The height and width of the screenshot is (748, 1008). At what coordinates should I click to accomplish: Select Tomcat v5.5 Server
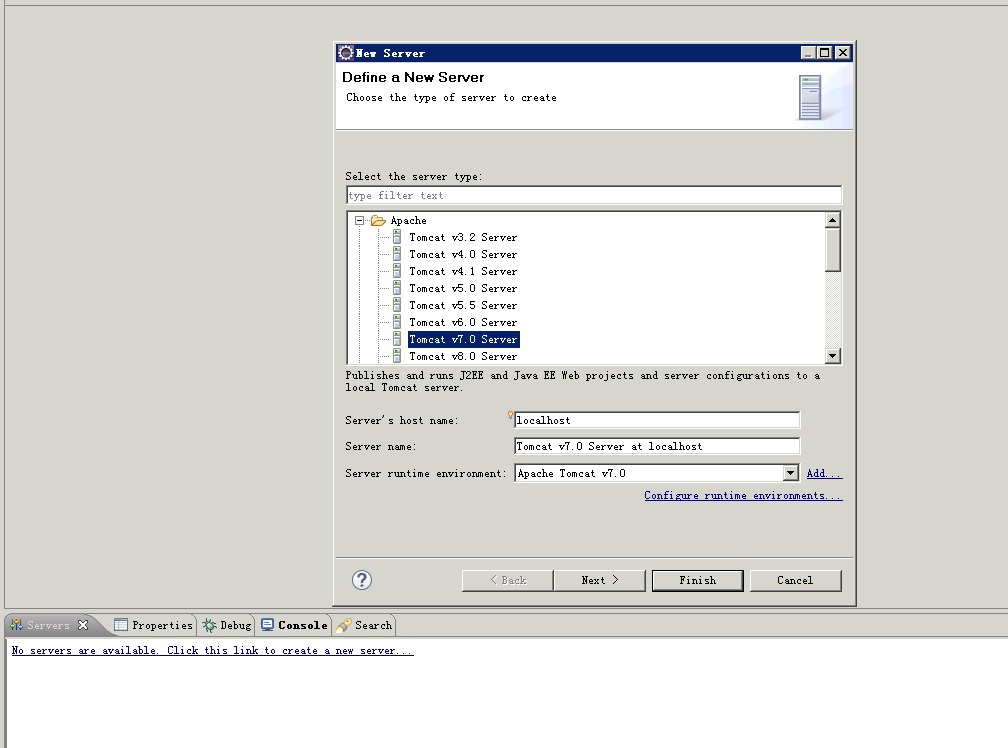[463, 305]
